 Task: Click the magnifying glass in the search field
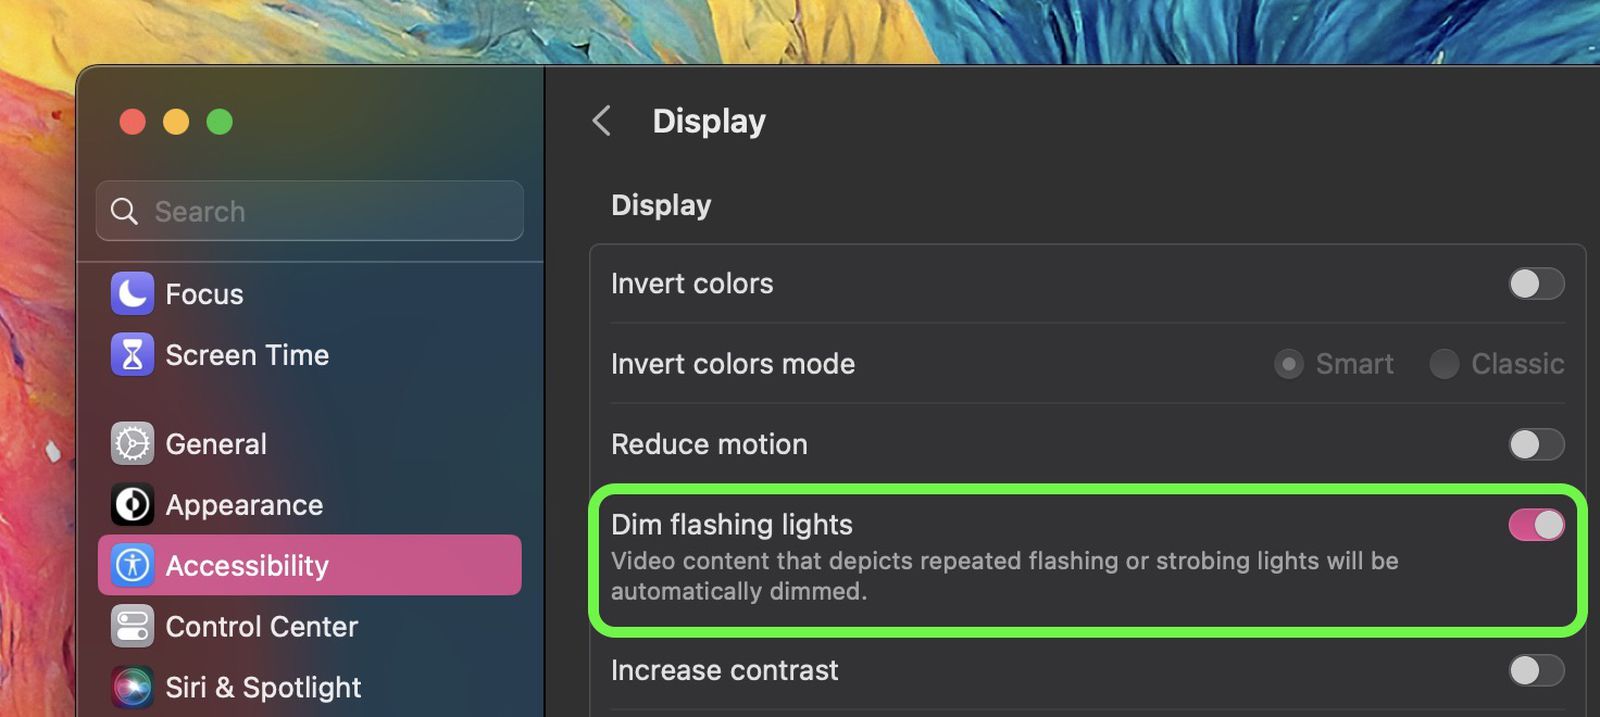pos(124,211)
